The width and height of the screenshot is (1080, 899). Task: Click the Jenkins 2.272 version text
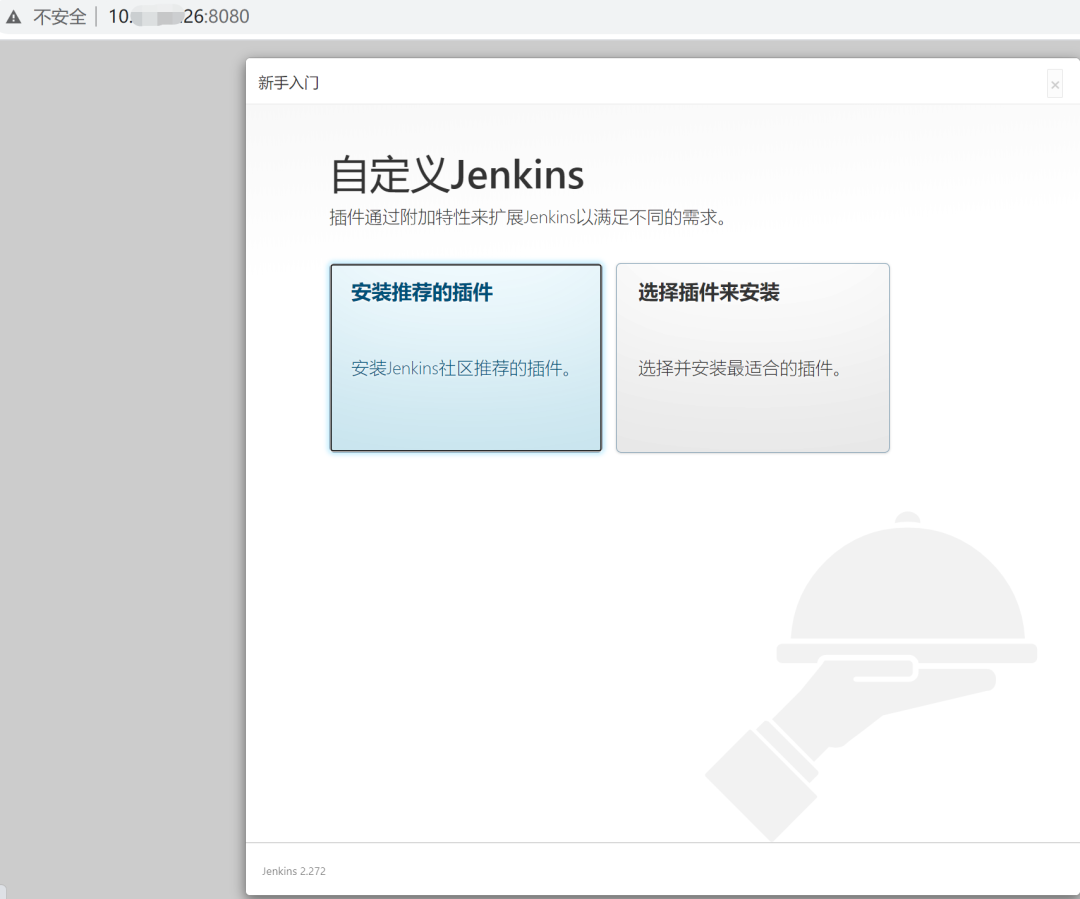tap(294, 871)
